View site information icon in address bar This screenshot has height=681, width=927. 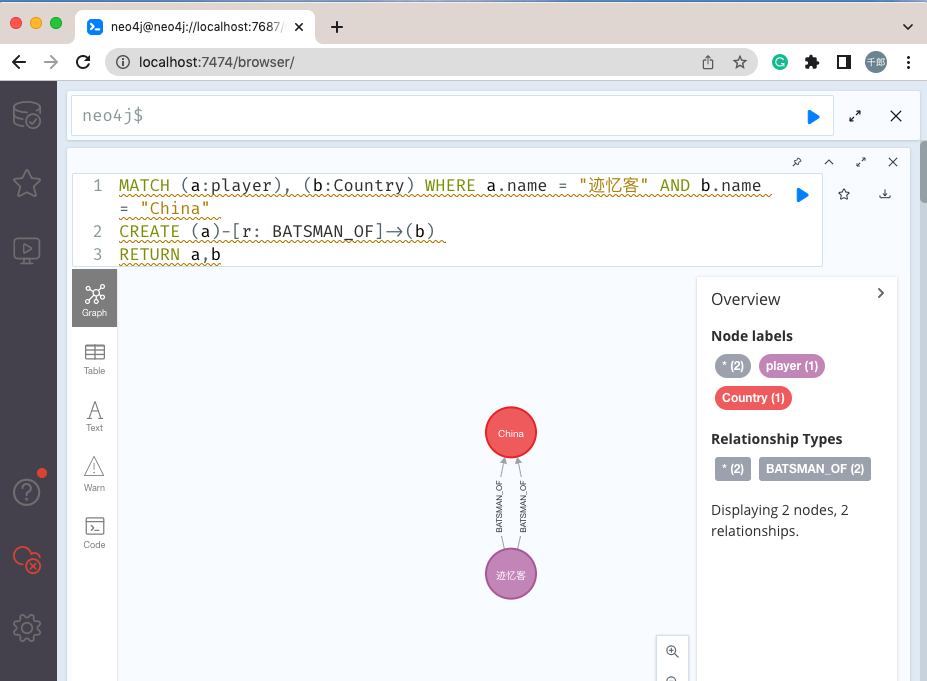122,62
